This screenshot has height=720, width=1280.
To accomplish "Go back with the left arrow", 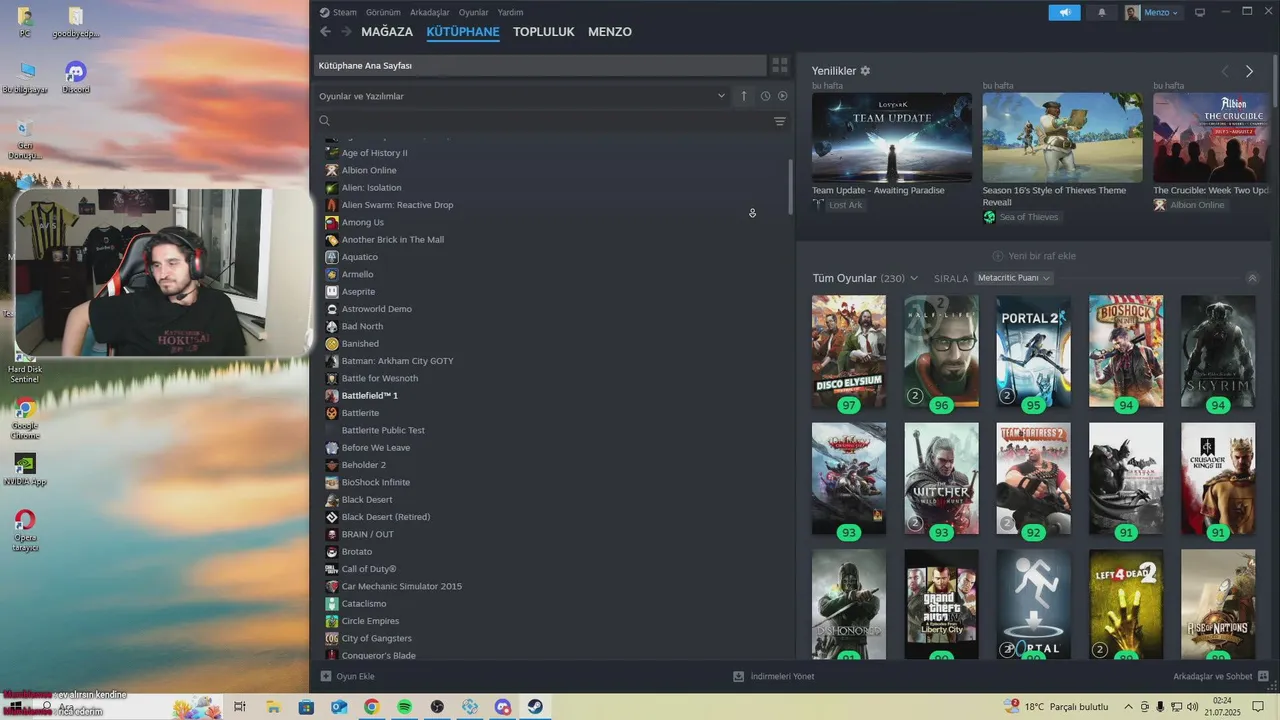I will (x=325, y=32).
